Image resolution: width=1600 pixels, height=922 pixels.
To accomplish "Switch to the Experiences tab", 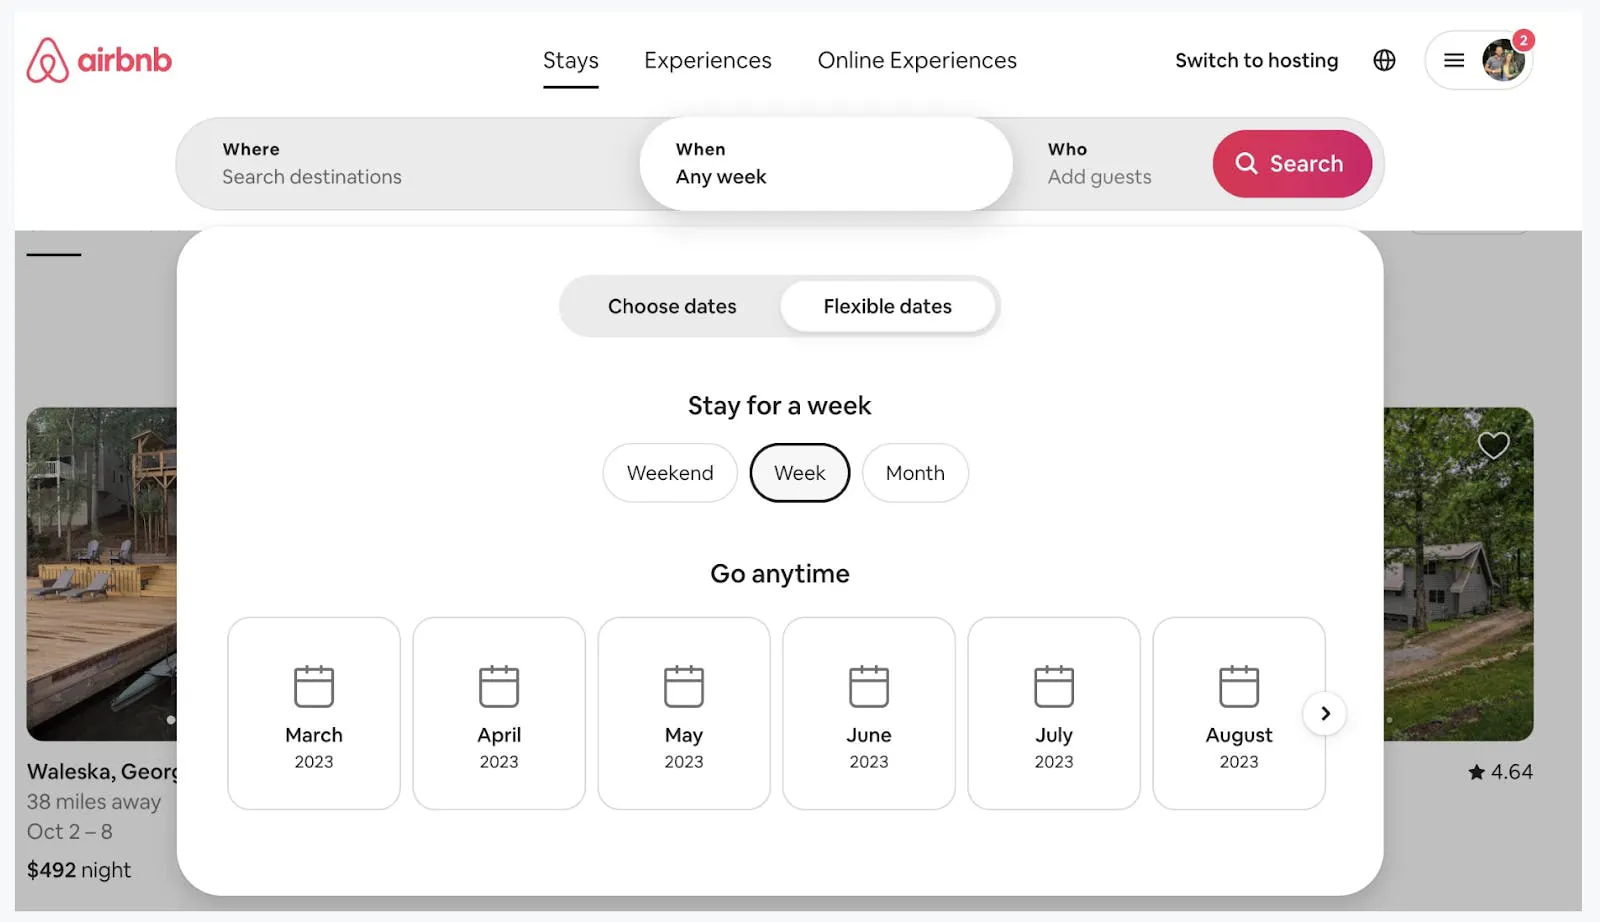I will click(708, 60).
